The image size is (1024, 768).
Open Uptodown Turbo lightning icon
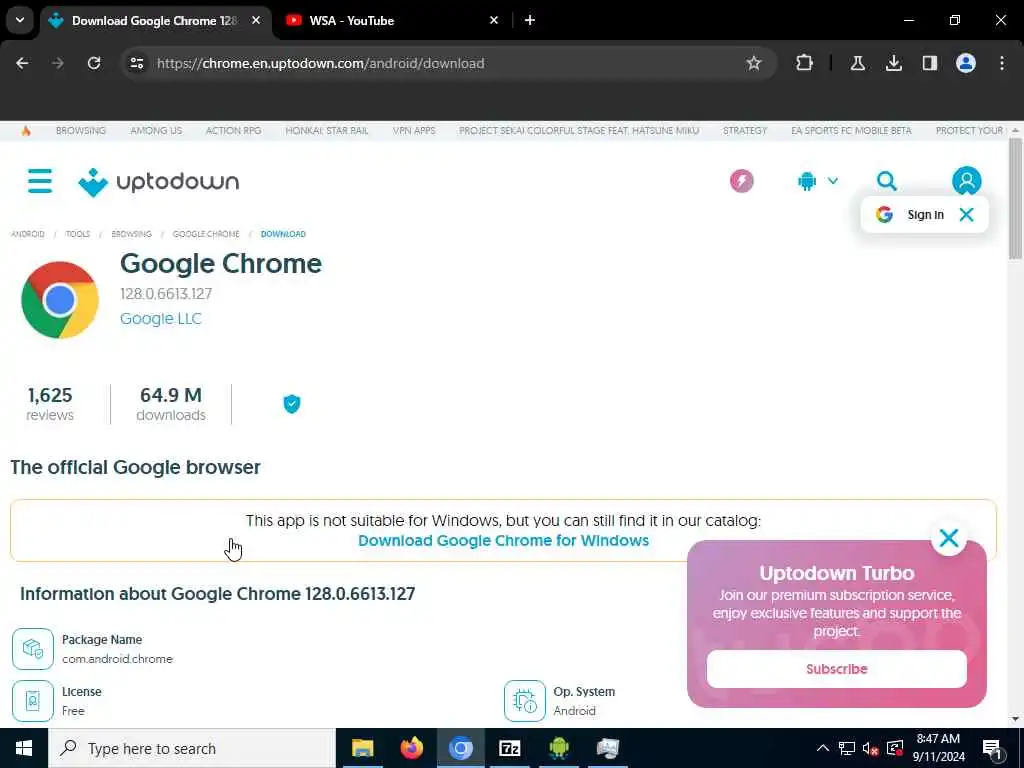[x=741, y=181]
